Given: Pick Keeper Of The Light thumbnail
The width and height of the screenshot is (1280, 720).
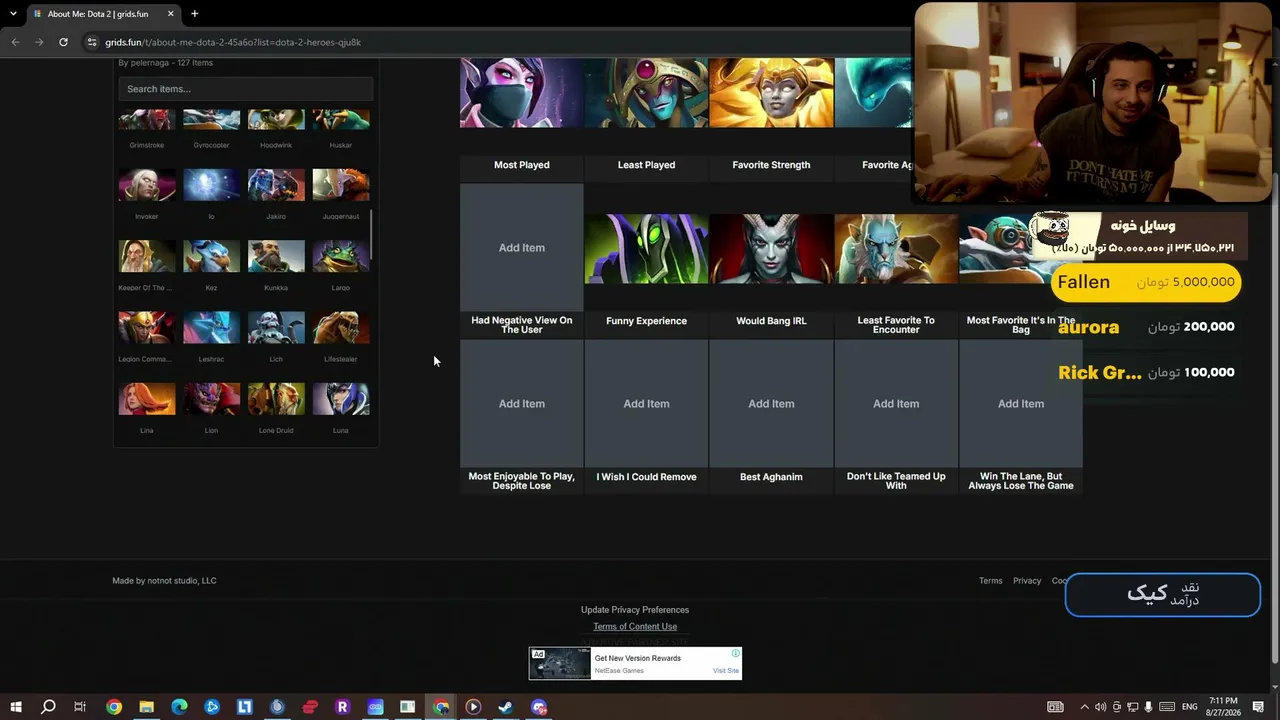Looking at the screenshot, I should [x=147, y=256].
